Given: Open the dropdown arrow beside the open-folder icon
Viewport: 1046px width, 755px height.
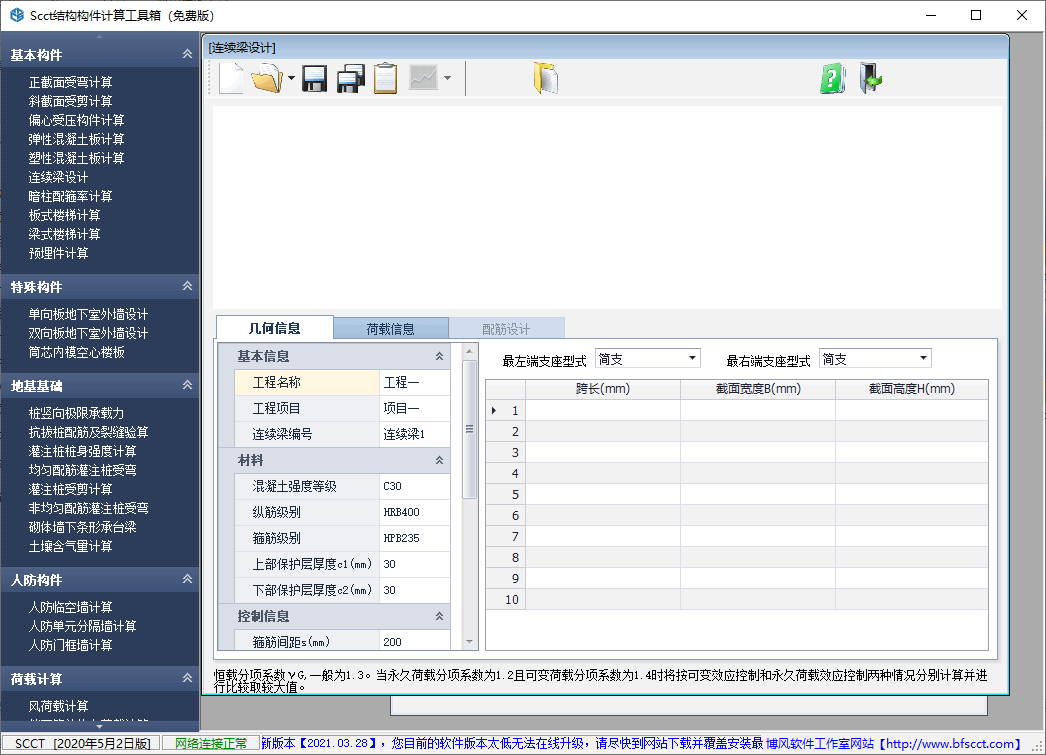Looking at the screenshot, I should coord(291,79).
